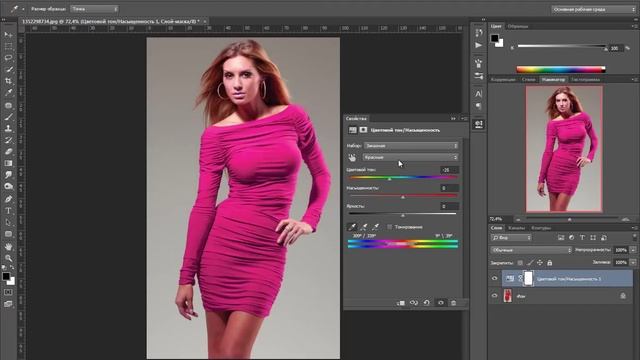This screenshot has width=640, height=360.
Task: Switch to the Контуры tab
Action: [x=541, y=228]
